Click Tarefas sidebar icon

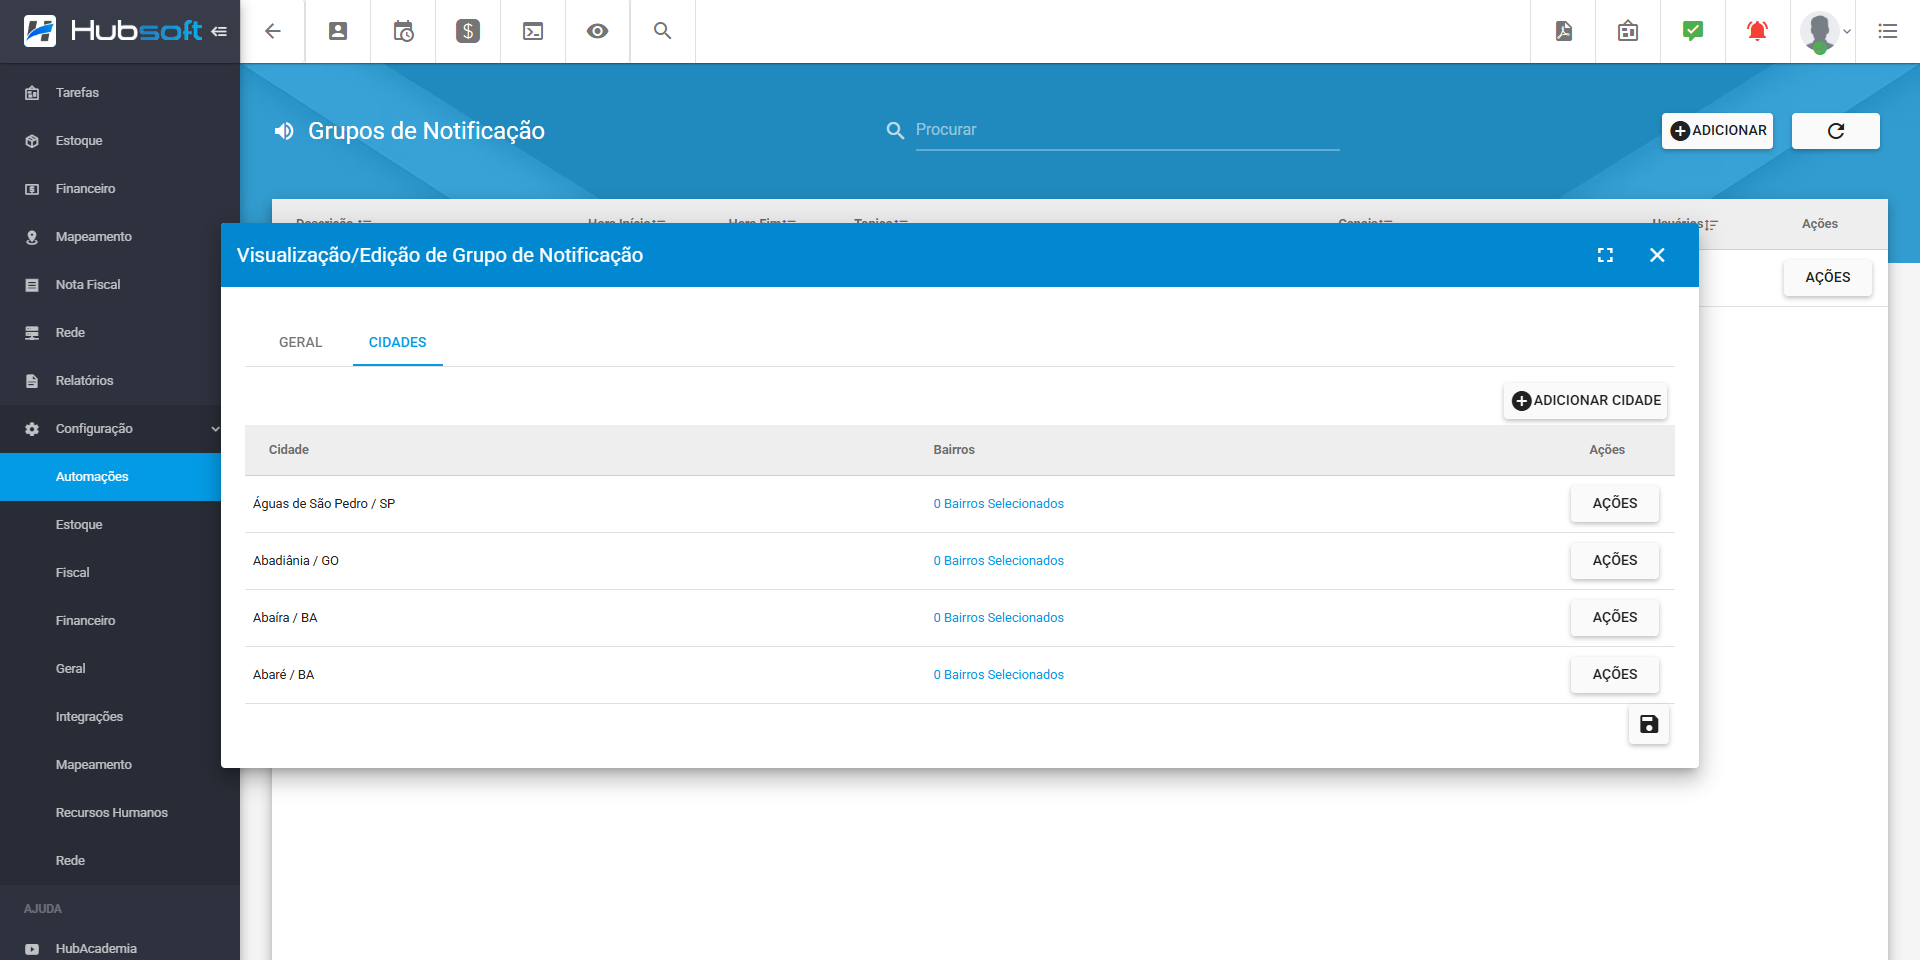32,93
